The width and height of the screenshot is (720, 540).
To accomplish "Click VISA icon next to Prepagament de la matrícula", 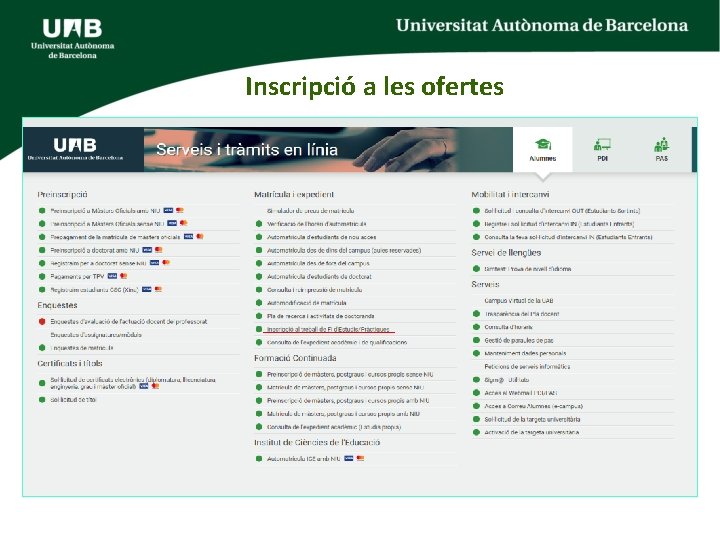I will point(188,236).
